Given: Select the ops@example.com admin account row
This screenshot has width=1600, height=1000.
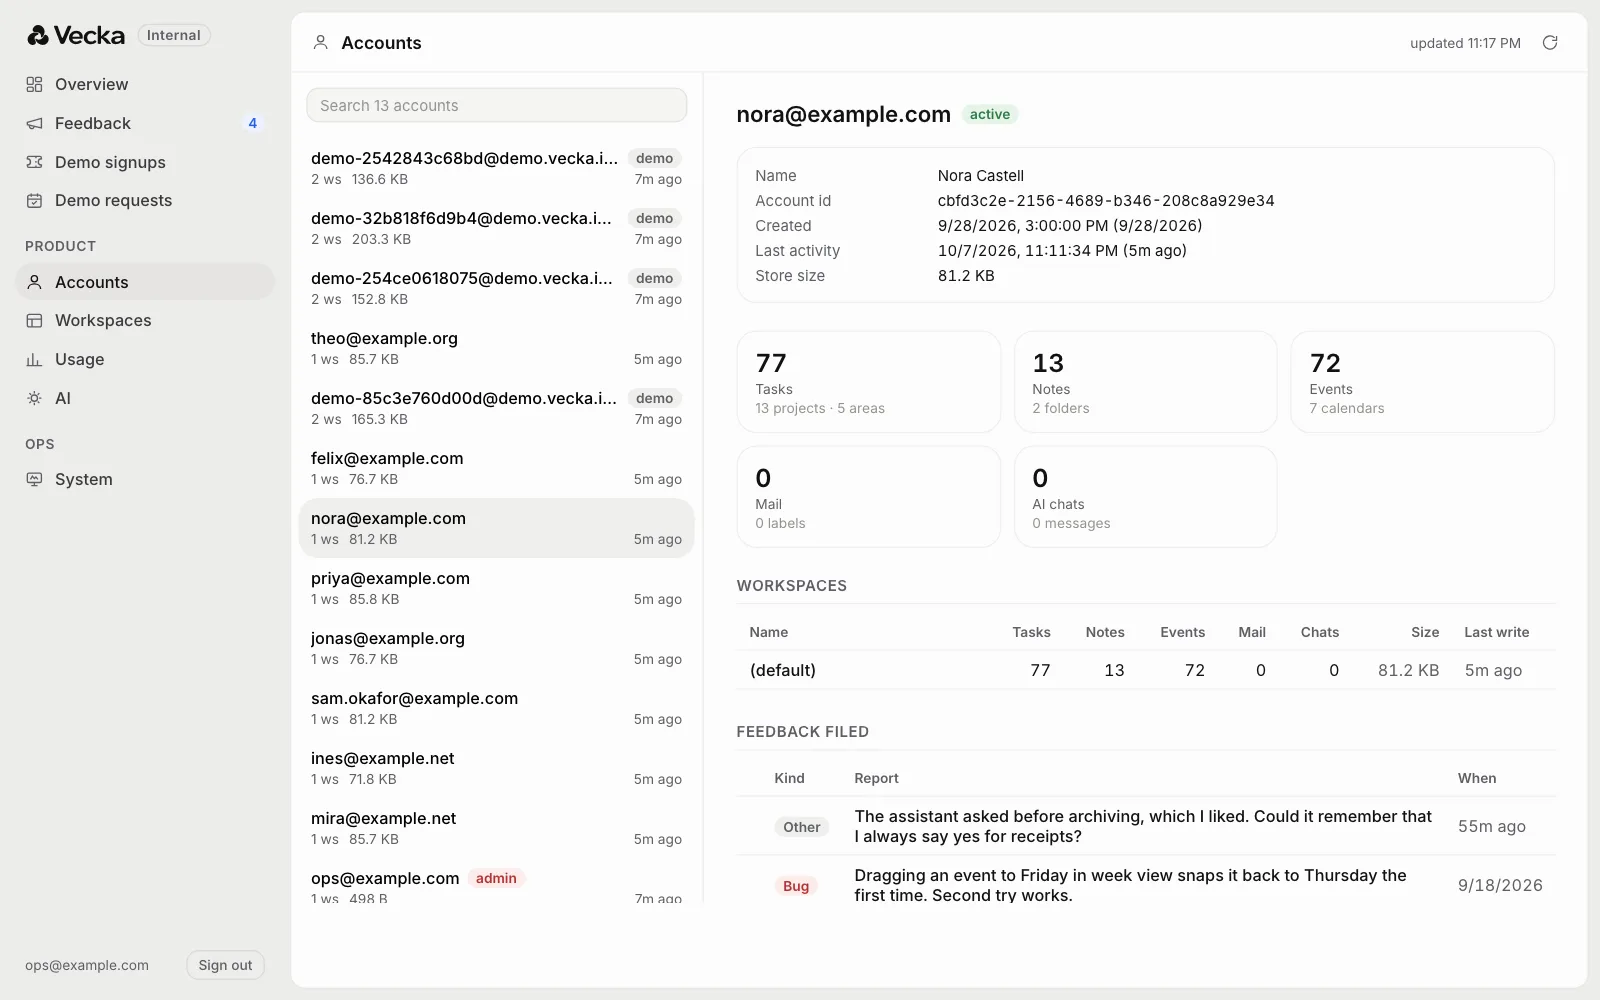Looking at the screenshot, I should click(496, 882).
